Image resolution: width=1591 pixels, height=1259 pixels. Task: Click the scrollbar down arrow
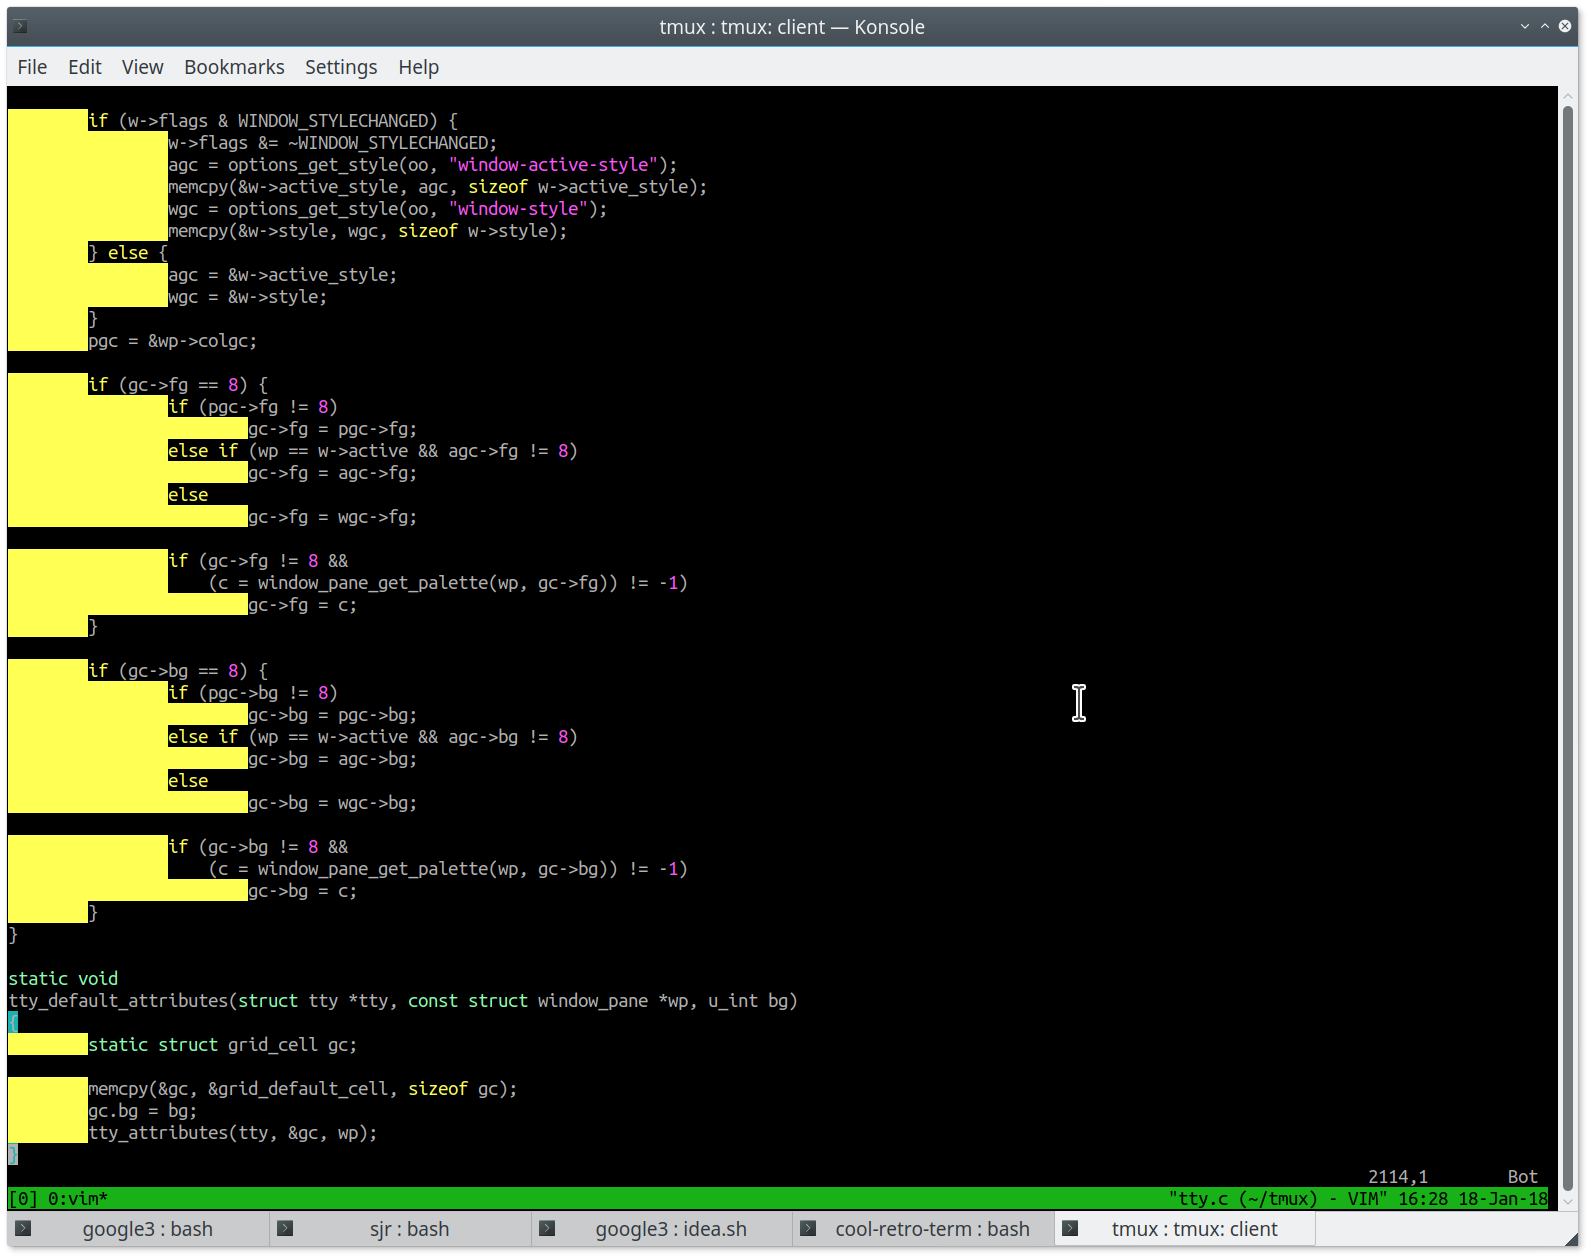click(1568, 1200)
